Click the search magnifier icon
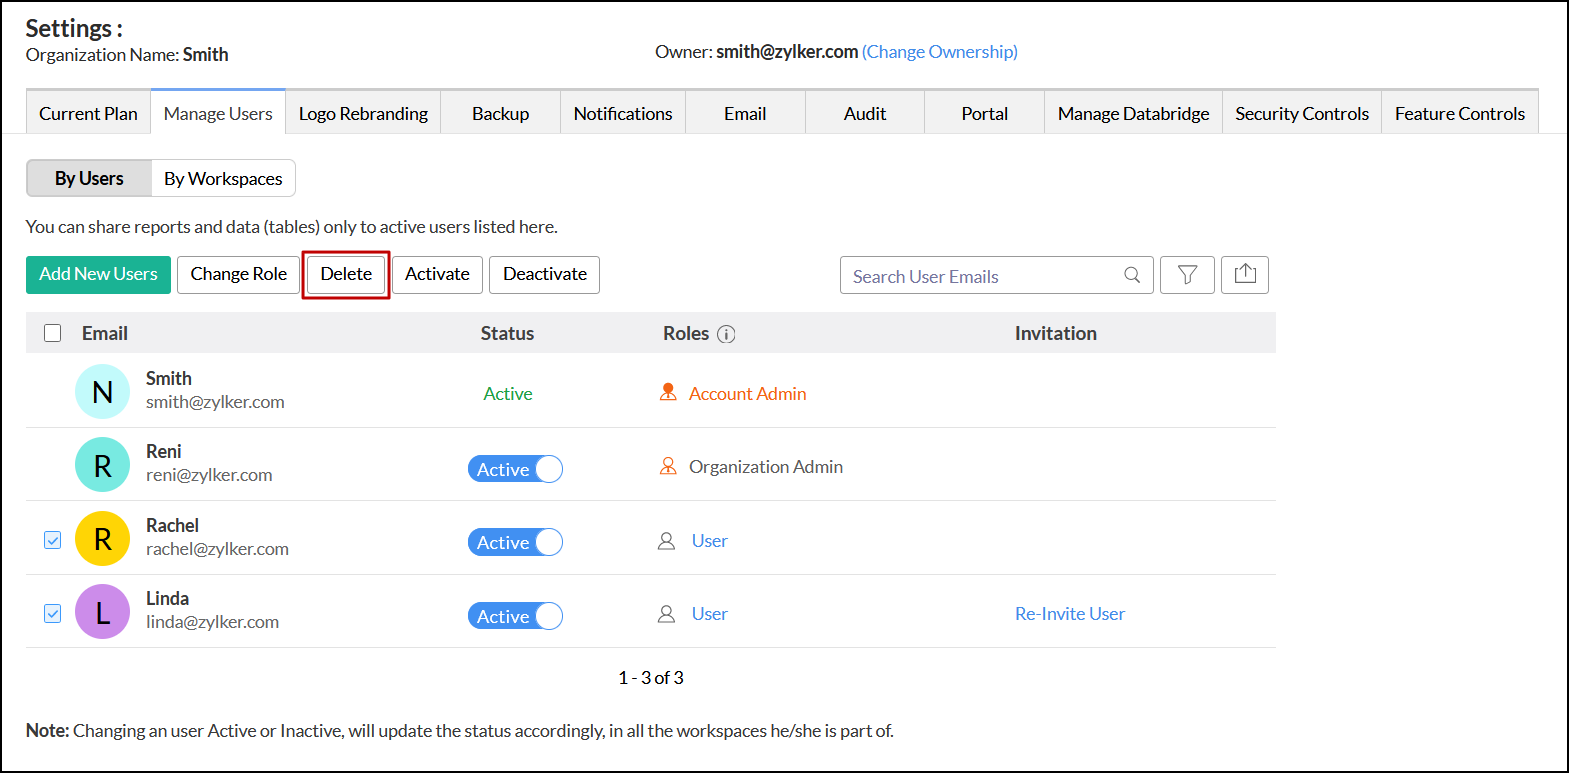 click(1132, 275)
